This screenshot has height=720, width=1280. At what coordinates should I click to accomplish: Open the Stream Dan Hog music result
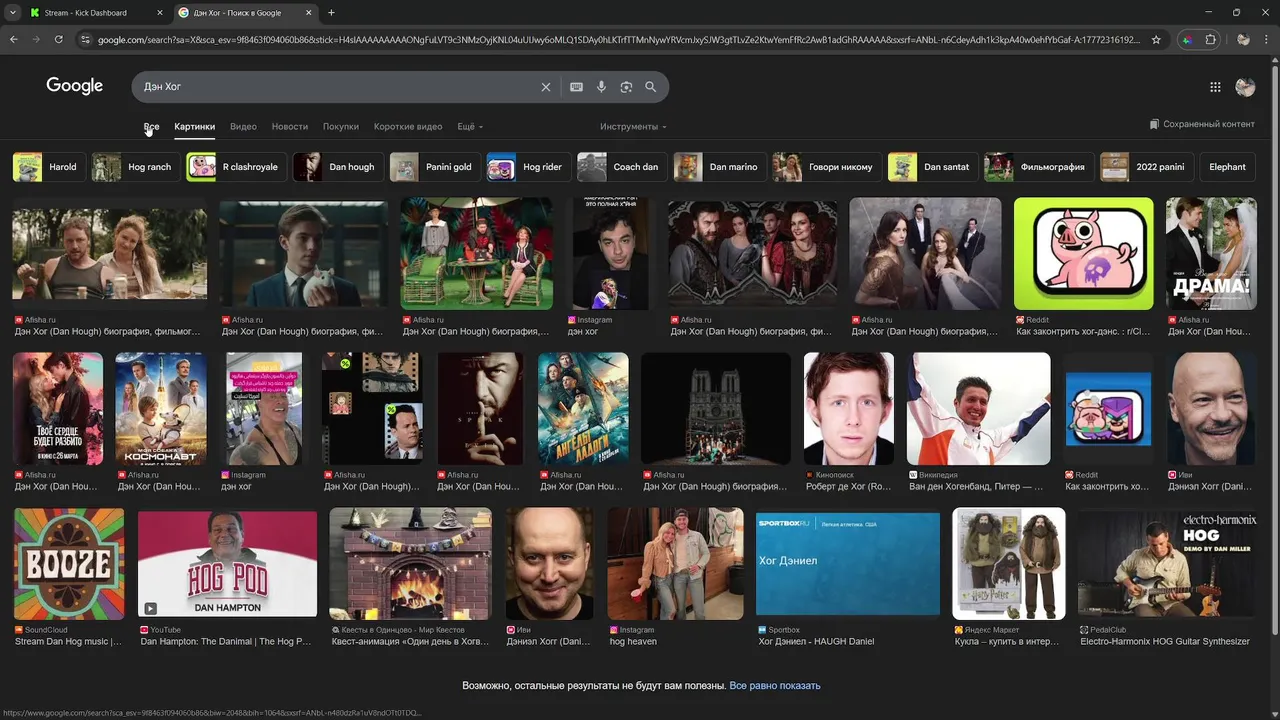pyautogui.click(x=68, y=641)
